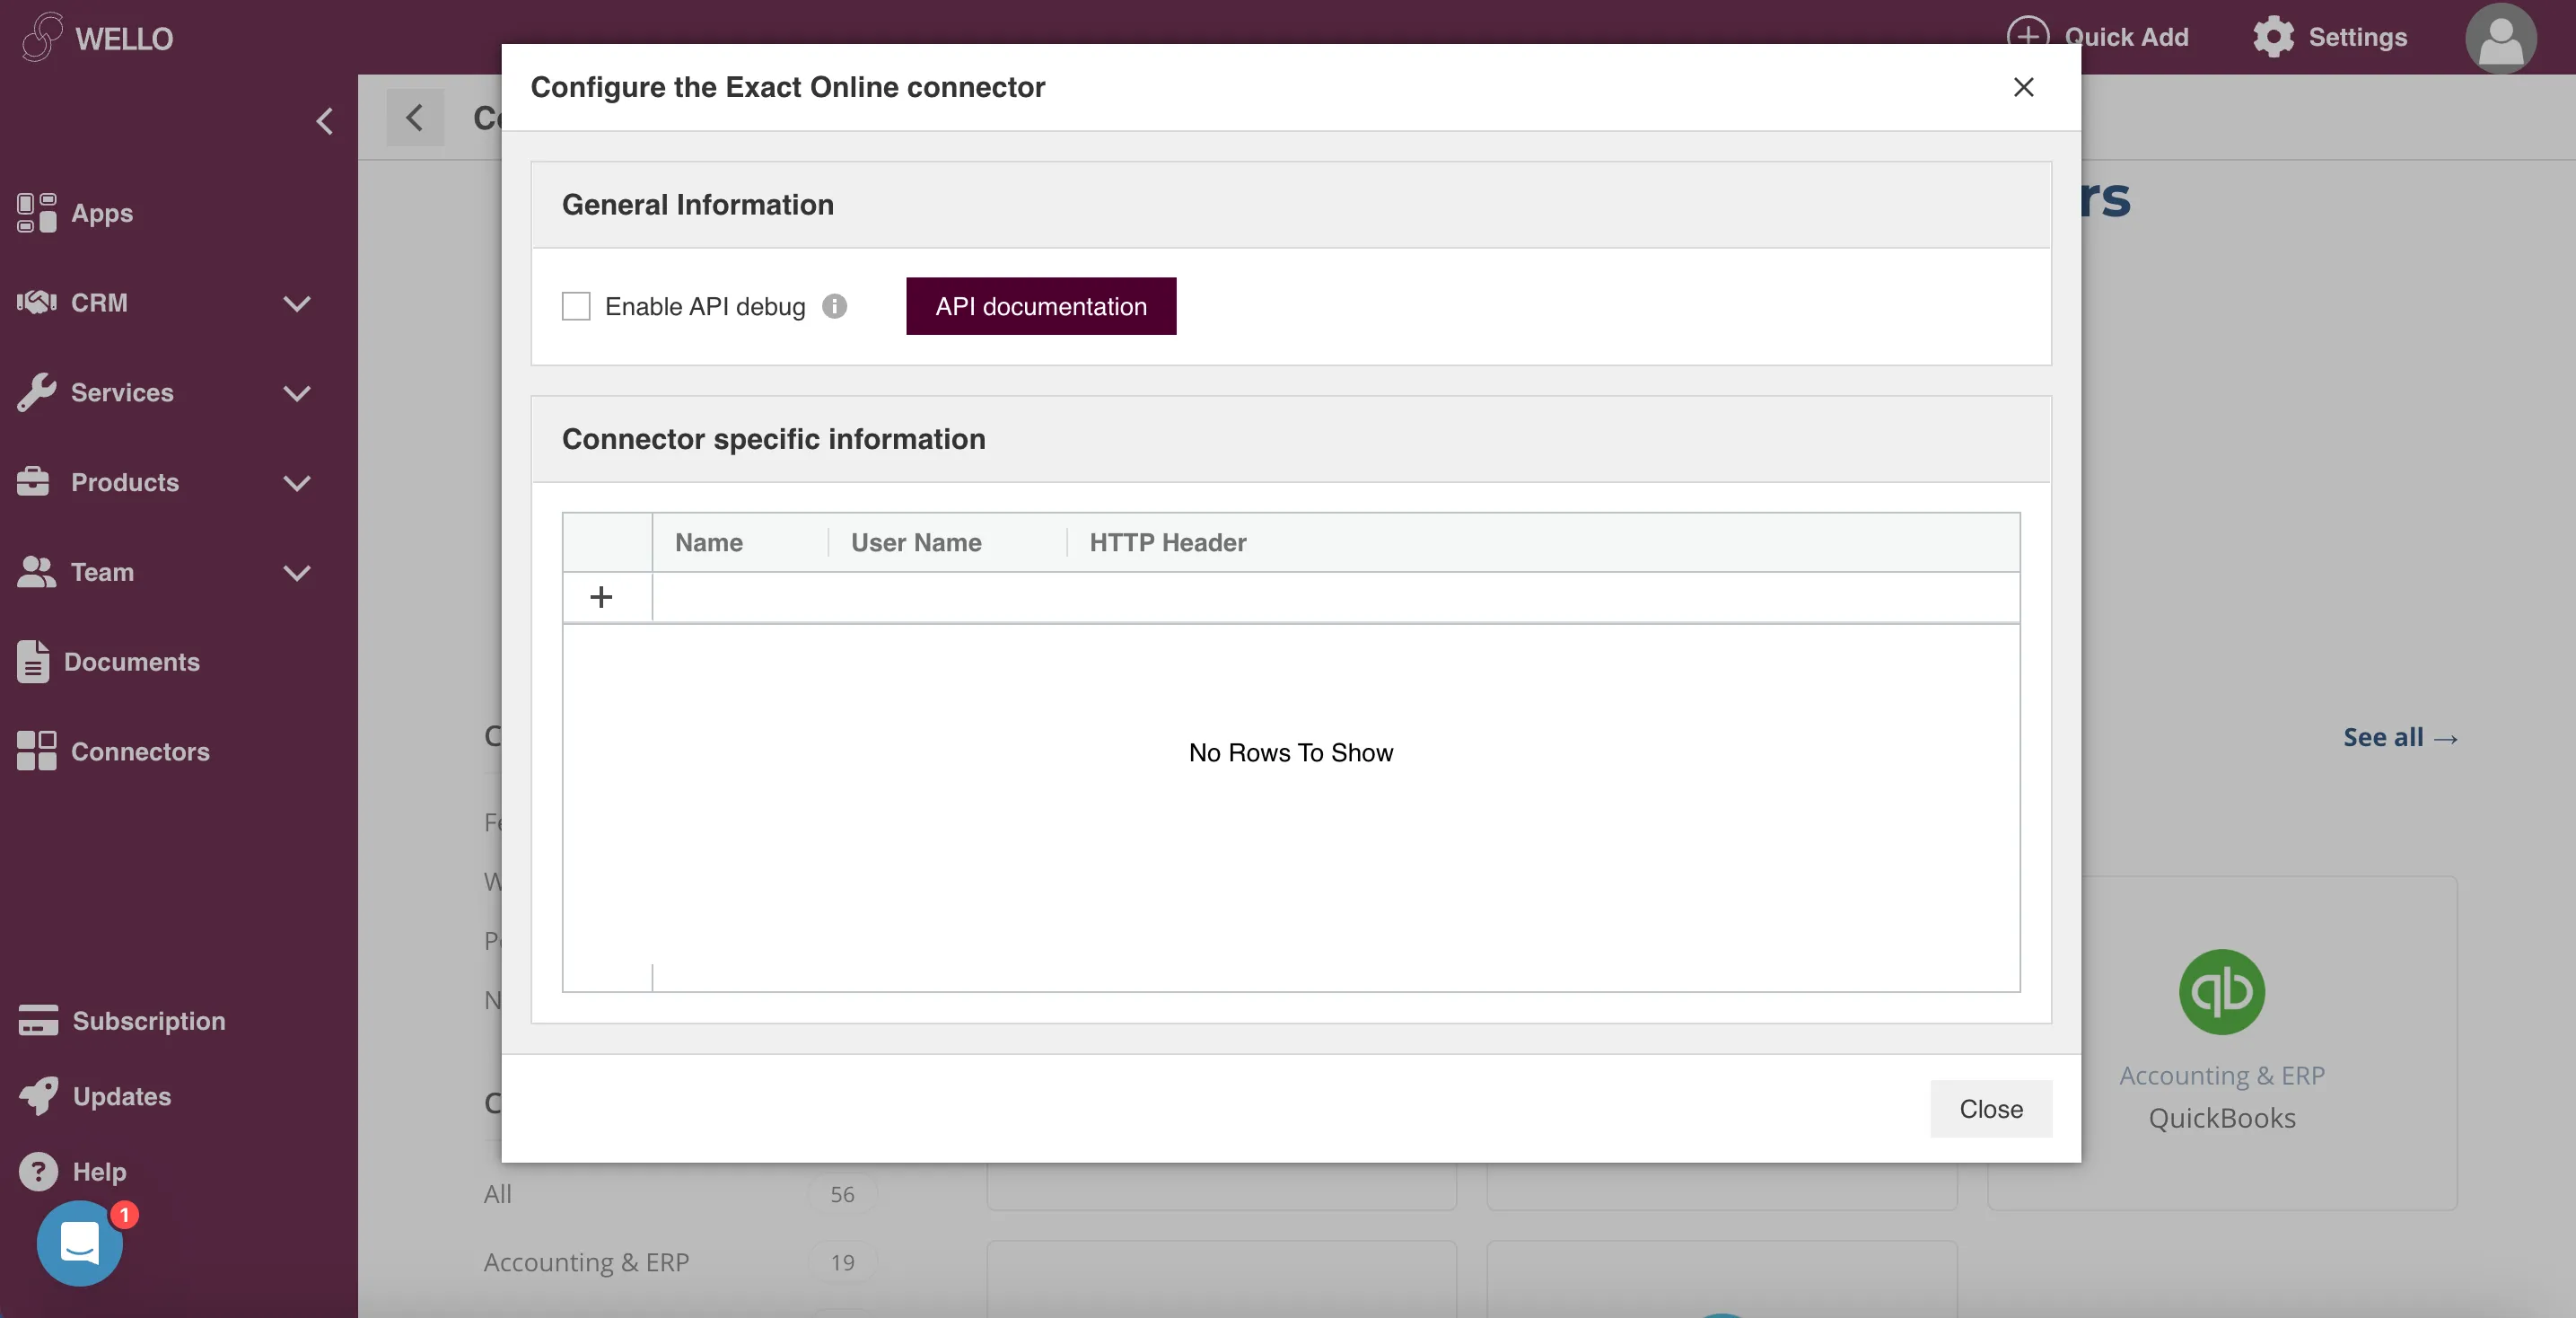Click the Help question mark icon
The image size is (2576, 1318).
[x=38, y=1171]
